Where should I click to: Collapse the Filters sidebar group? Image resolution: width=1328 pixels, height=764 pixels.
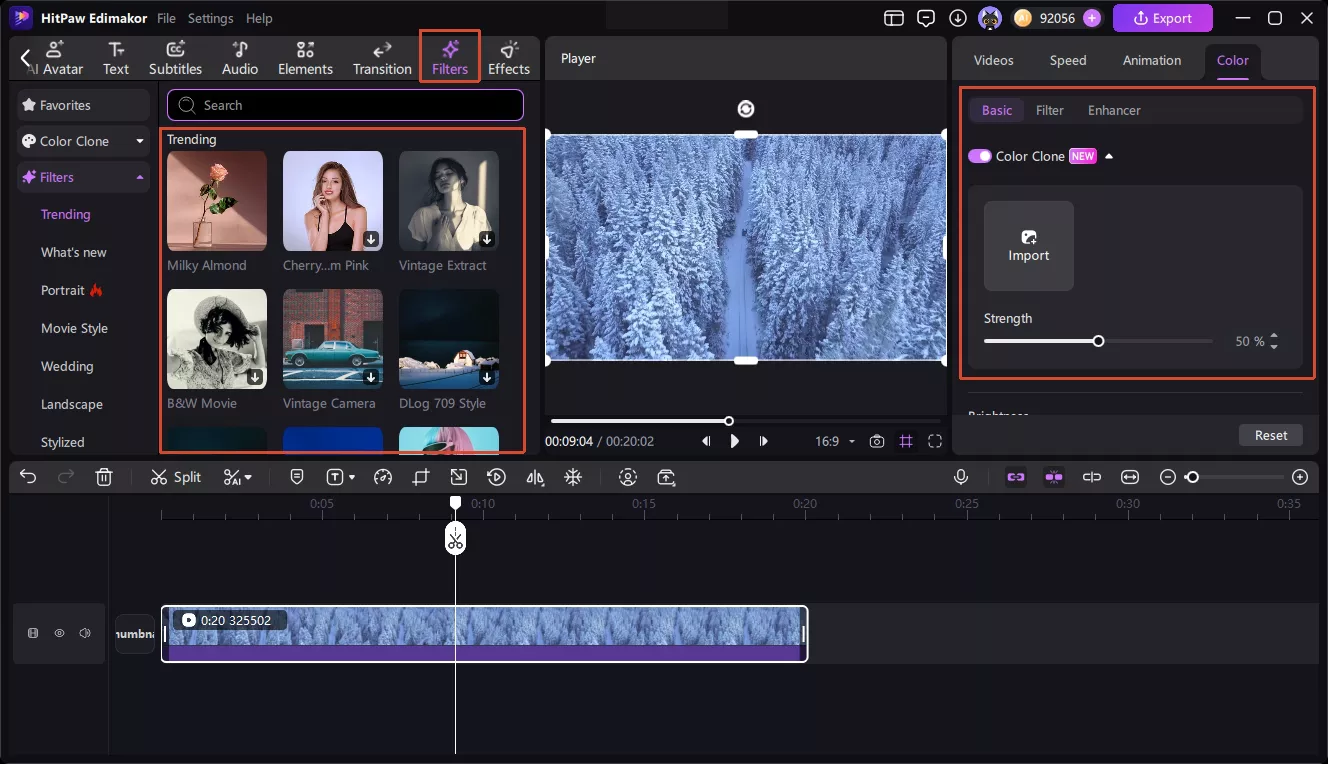coord(139,177)
